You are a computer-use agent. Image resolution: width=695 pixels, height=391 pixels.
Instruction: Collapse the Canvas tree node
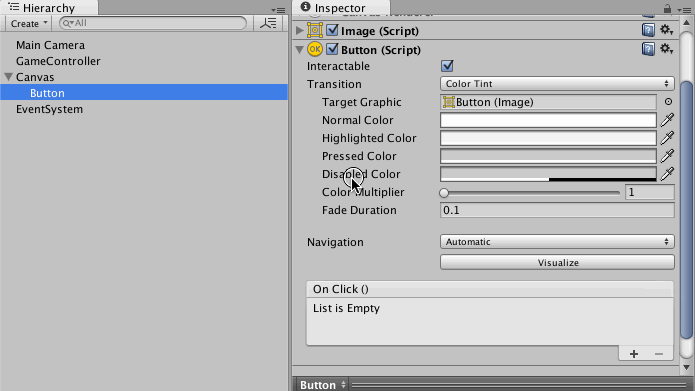tap(8, 77)
